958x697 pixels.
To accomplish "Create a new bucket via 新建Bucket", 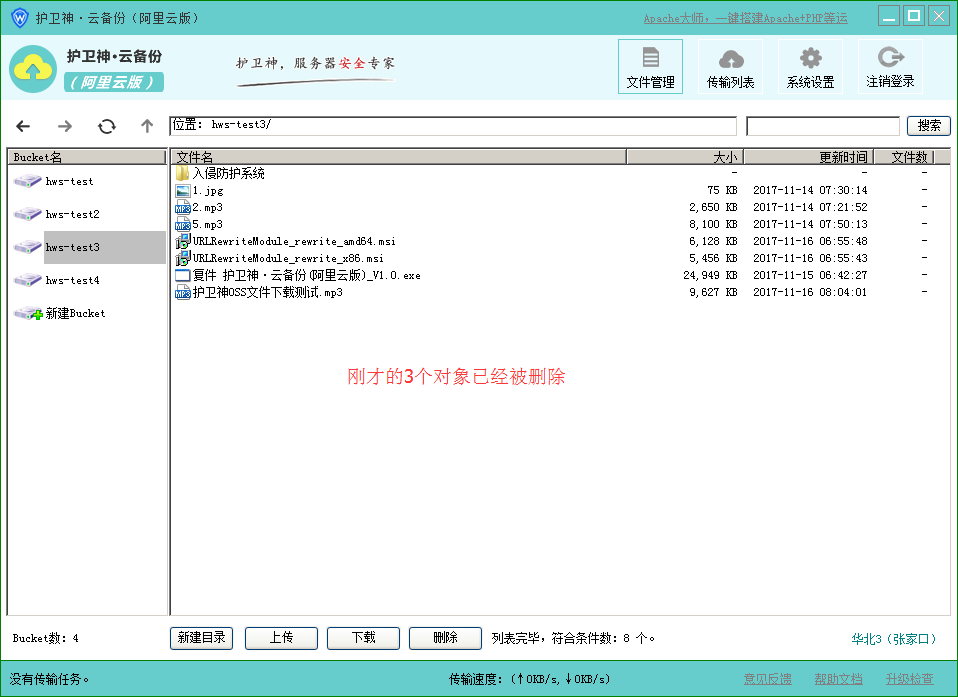I will click(75, 314).
